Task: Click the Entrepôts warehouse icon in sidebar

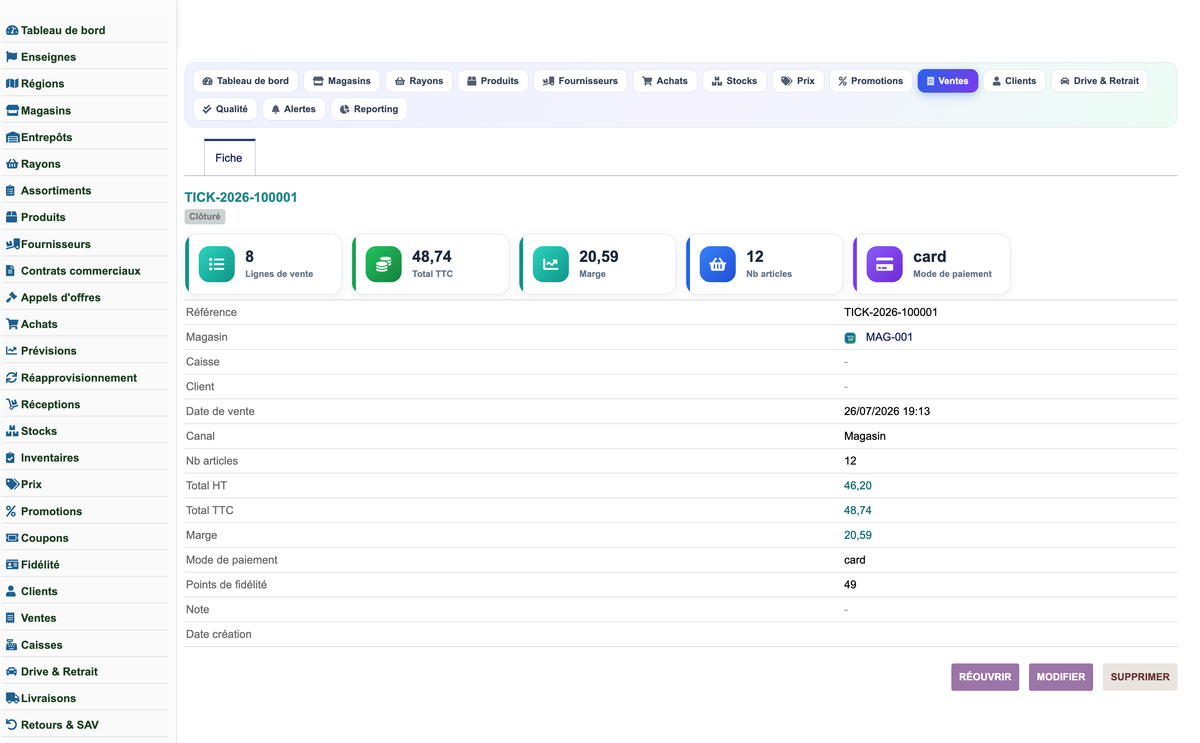Action: [x=12, y=137]
